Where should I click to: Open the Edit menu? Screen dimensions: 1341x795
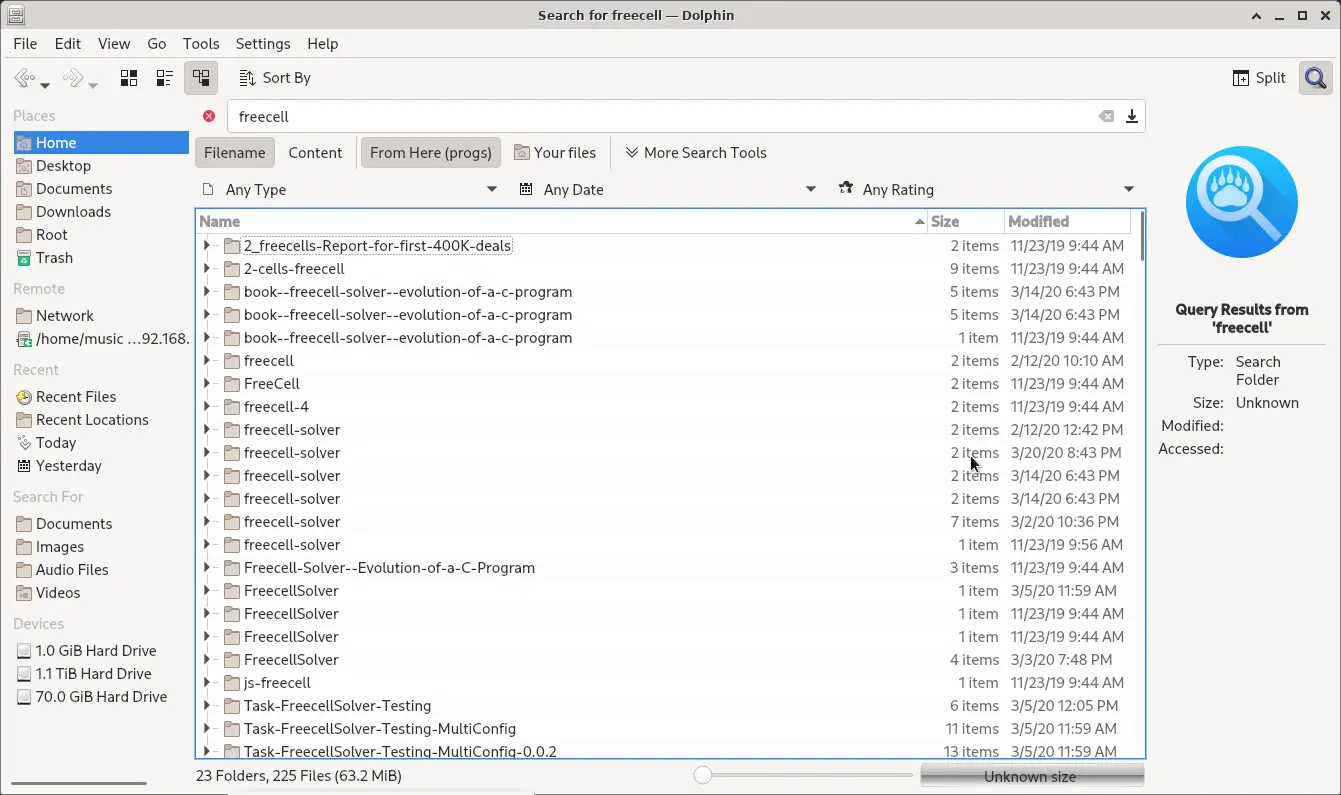[68, 44]
